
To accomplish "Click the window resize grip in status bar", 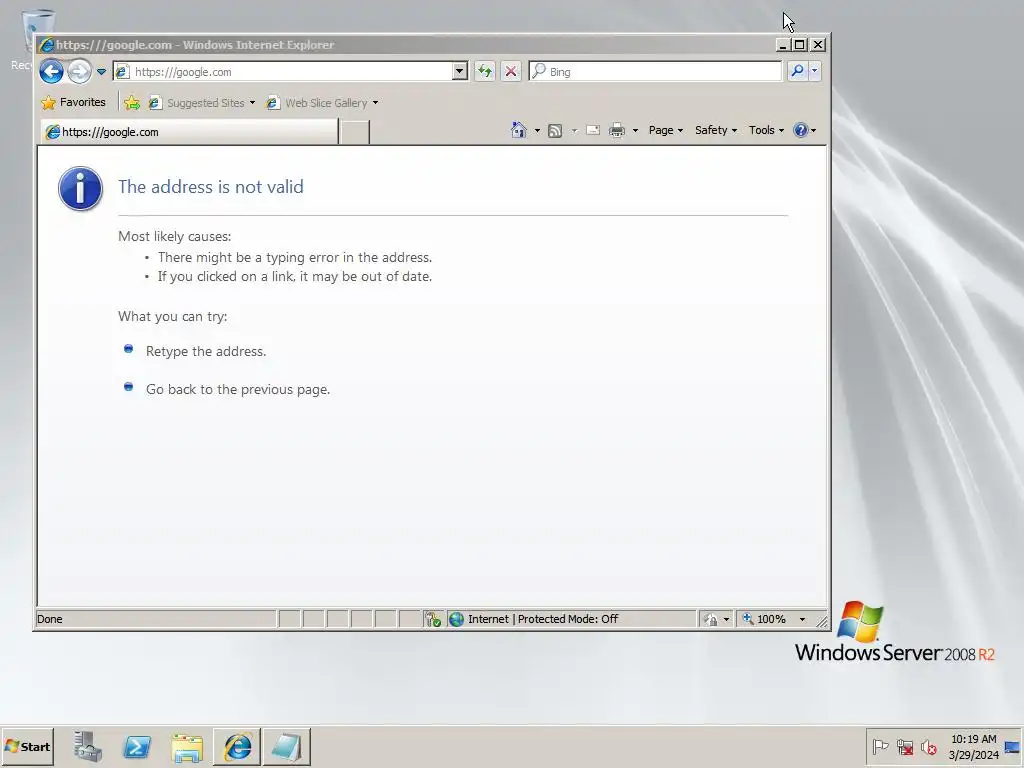I will coord(822,621).
